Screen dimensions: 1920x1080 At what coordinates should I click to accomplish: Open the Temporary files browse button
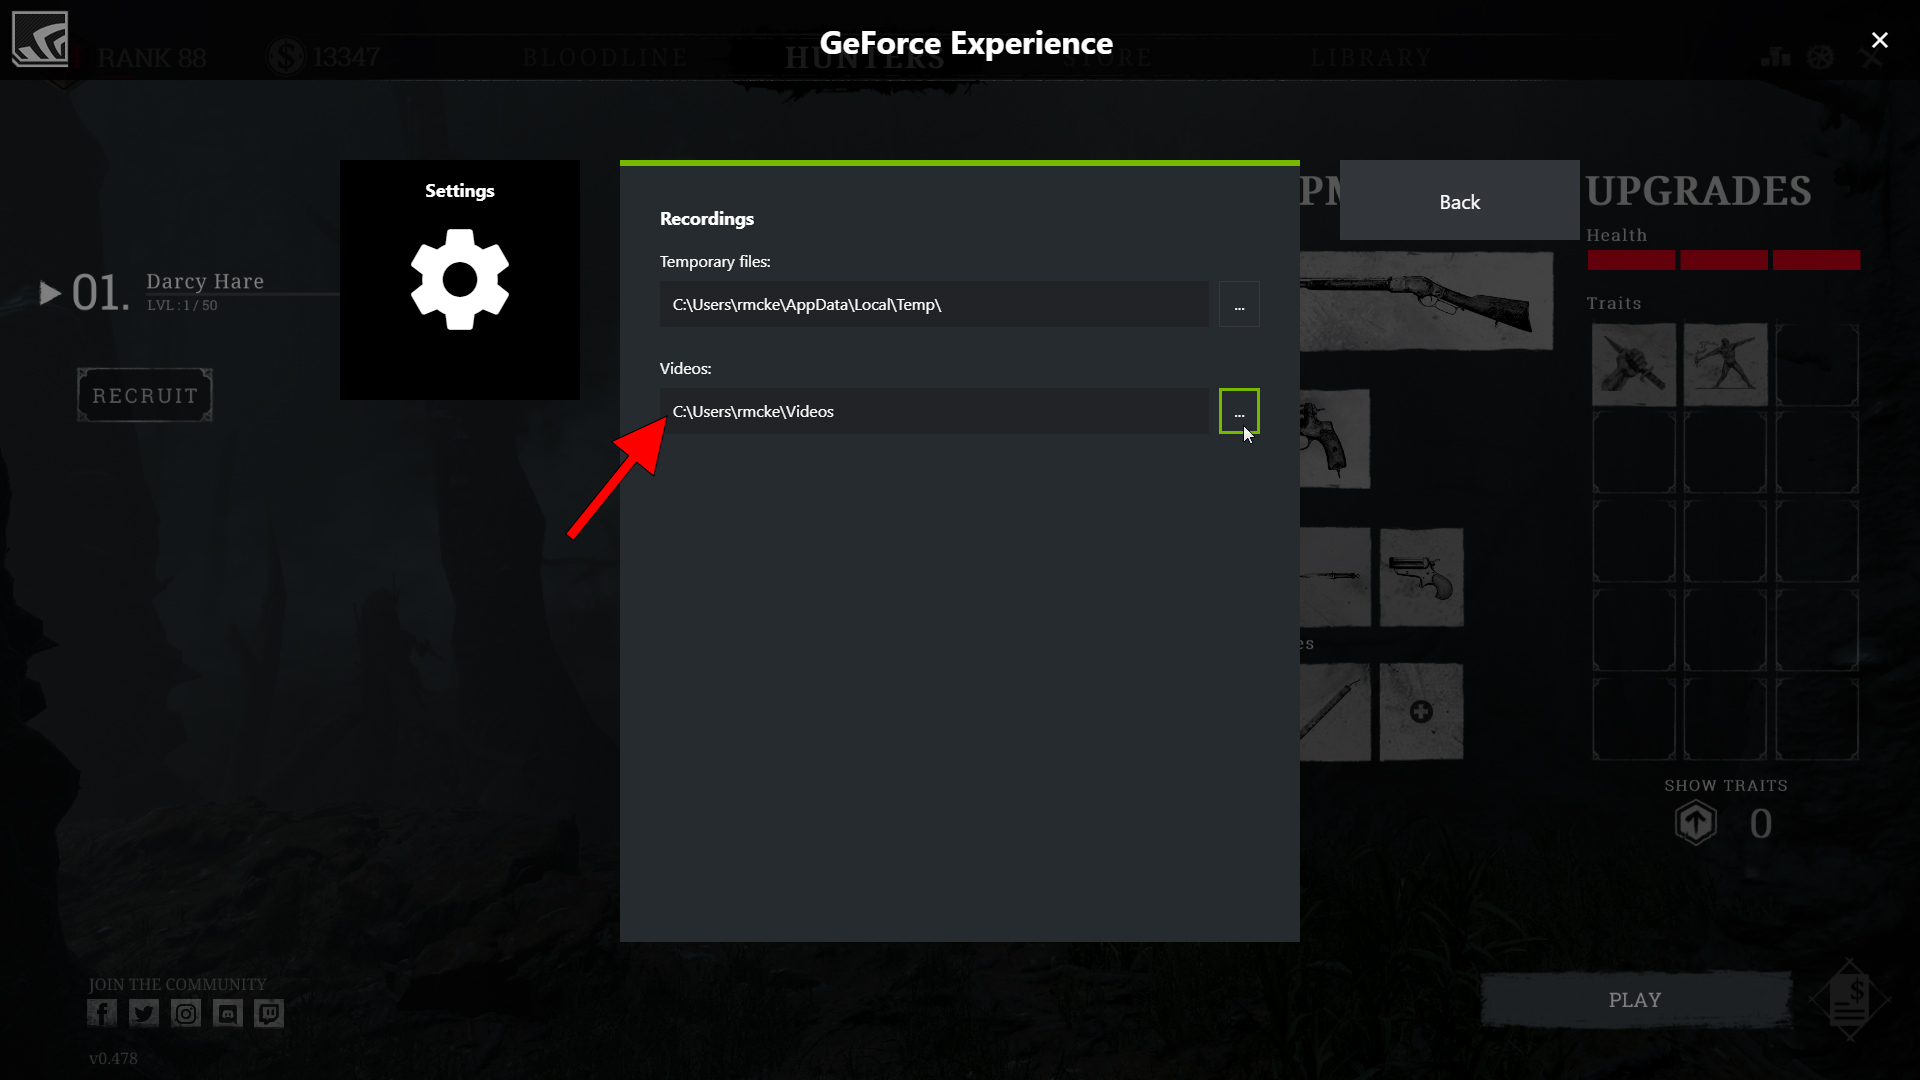tap(1239, 304)
